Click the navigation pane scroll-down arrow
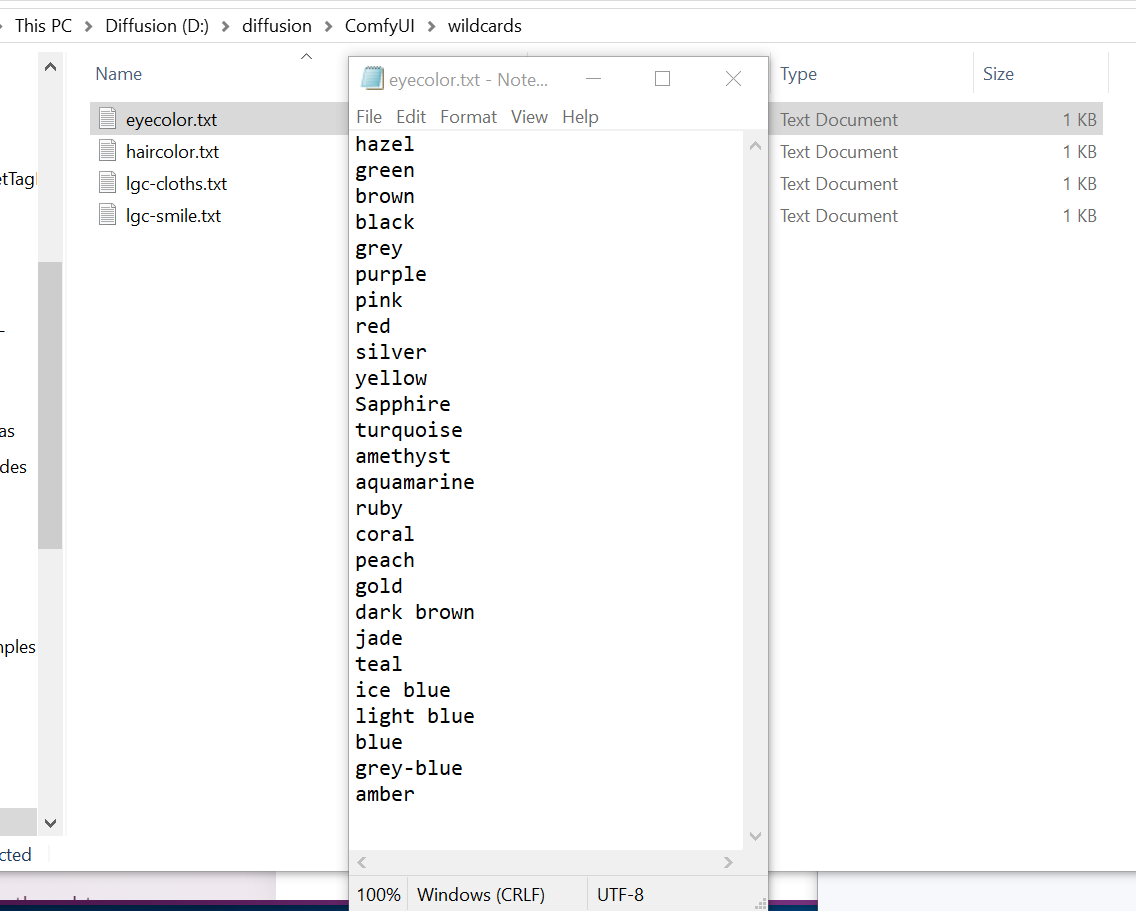The image size is (1136, 911). coord(50,823)
